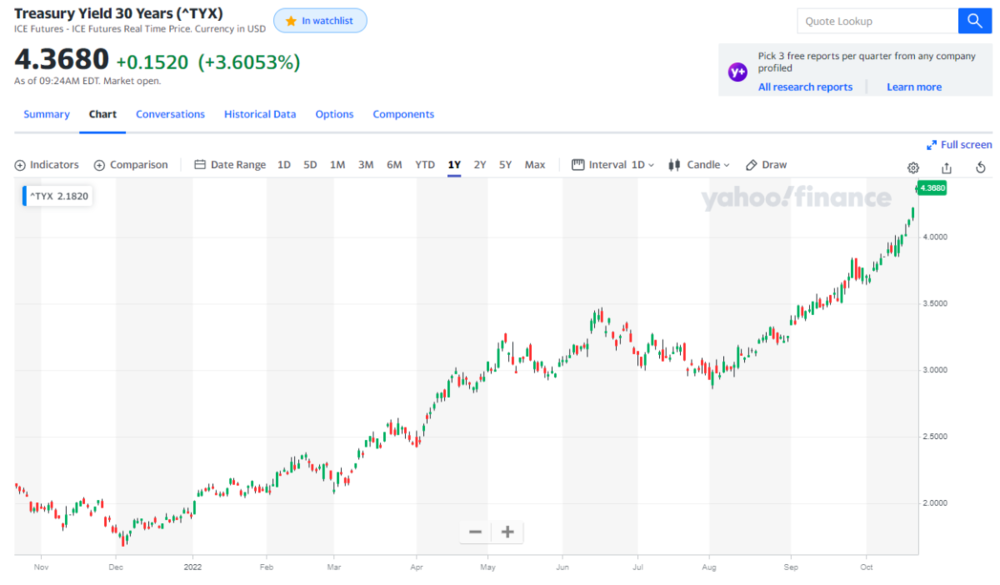The image size is (1000, 585).
Task: Follow the All research reports link
Action: [x=805, y=87]
